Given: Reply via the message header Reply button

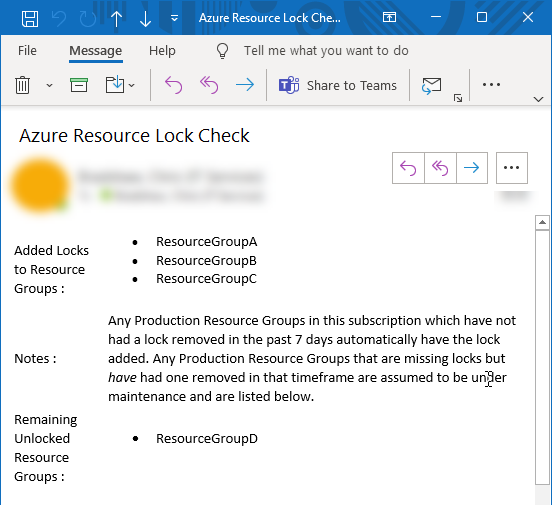Looking at the screenshot, I should (408, 168).
